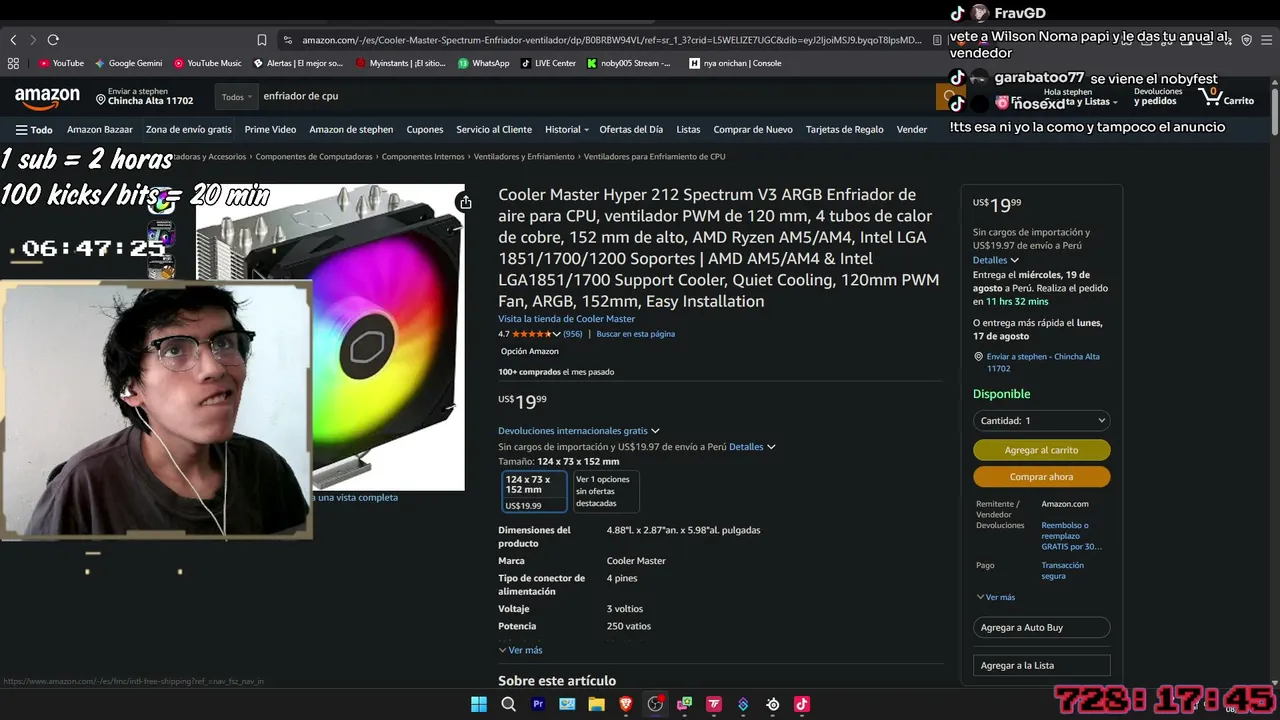The height and width of the screenshot is (720, 1280).
Task: Expand the Historial dropdown in the nav bar
Action: (566, 129)
